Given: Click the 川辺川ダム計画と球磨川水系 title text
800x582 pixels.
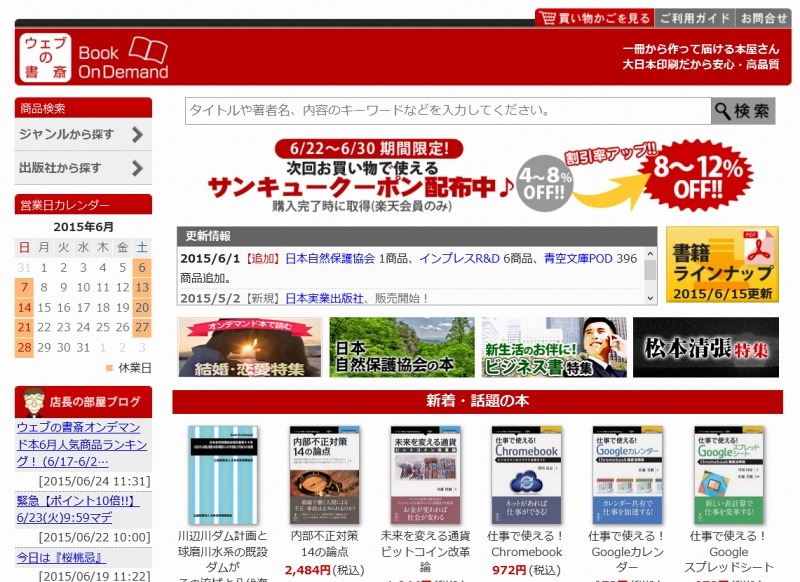Looking at the screenshot, I should pyautogui.click(x=222, y=556).
